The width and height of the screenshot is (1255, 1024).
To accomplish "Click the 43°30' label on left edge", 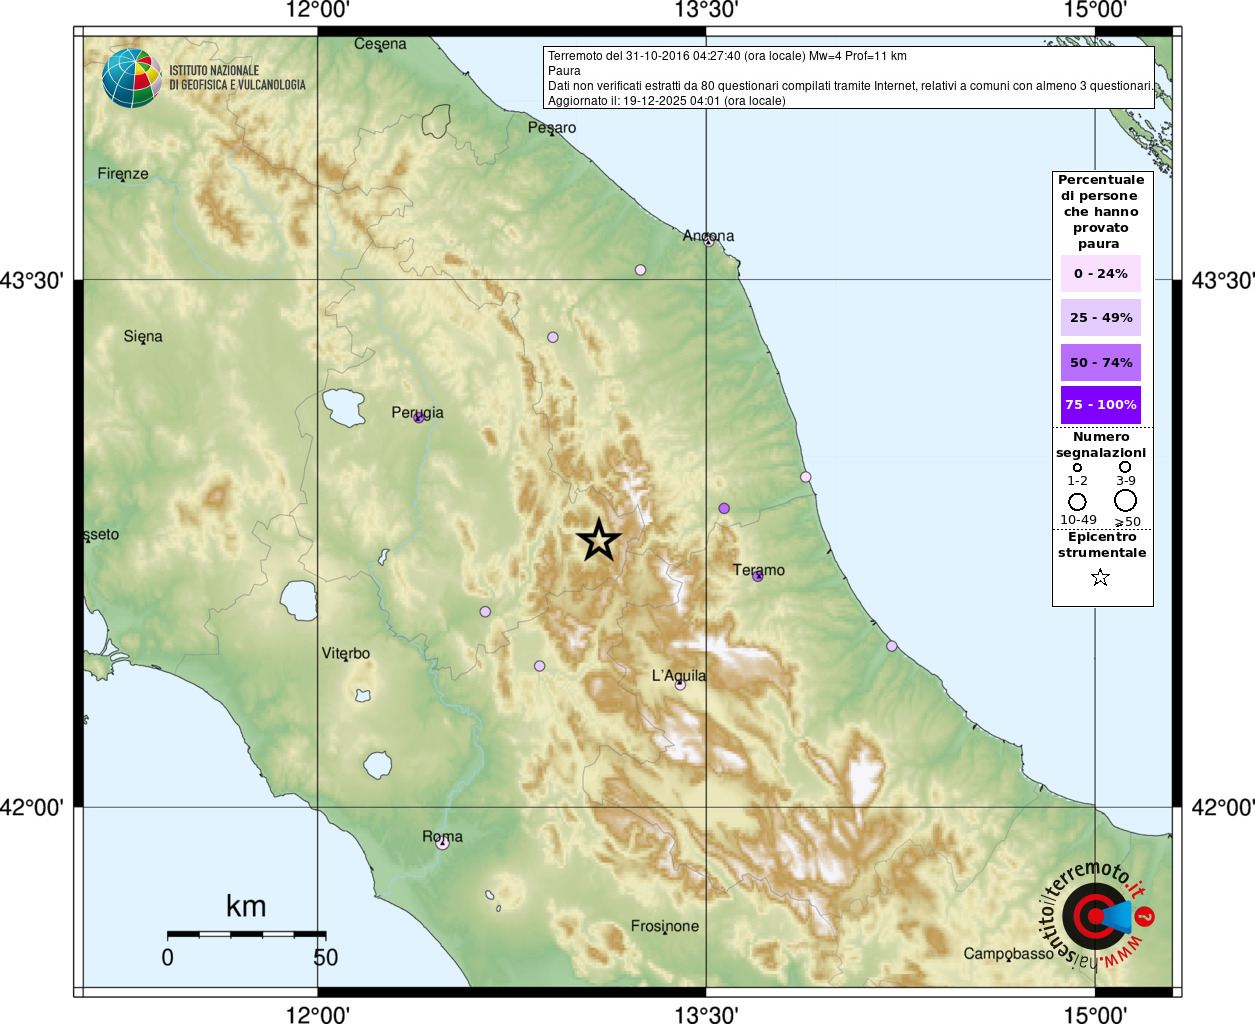I will coord(32,280).
